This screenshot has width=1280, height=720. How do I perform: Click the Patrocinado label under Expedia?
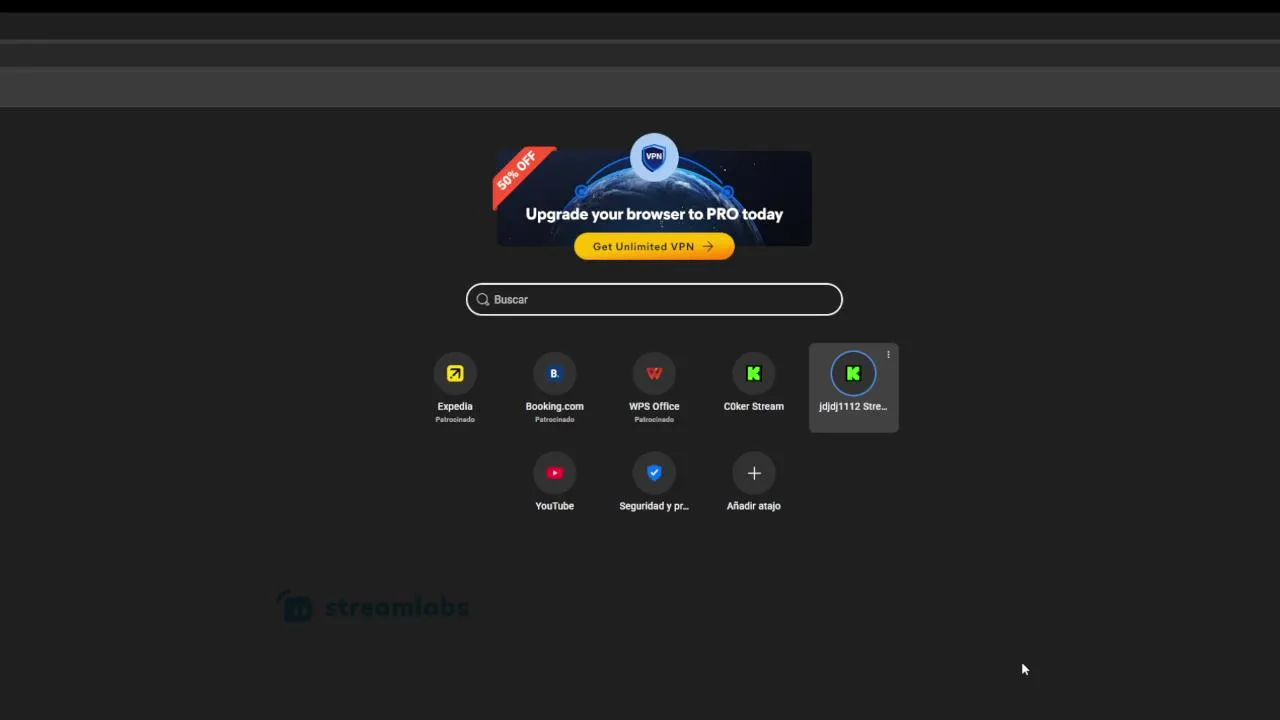(455, 419)
